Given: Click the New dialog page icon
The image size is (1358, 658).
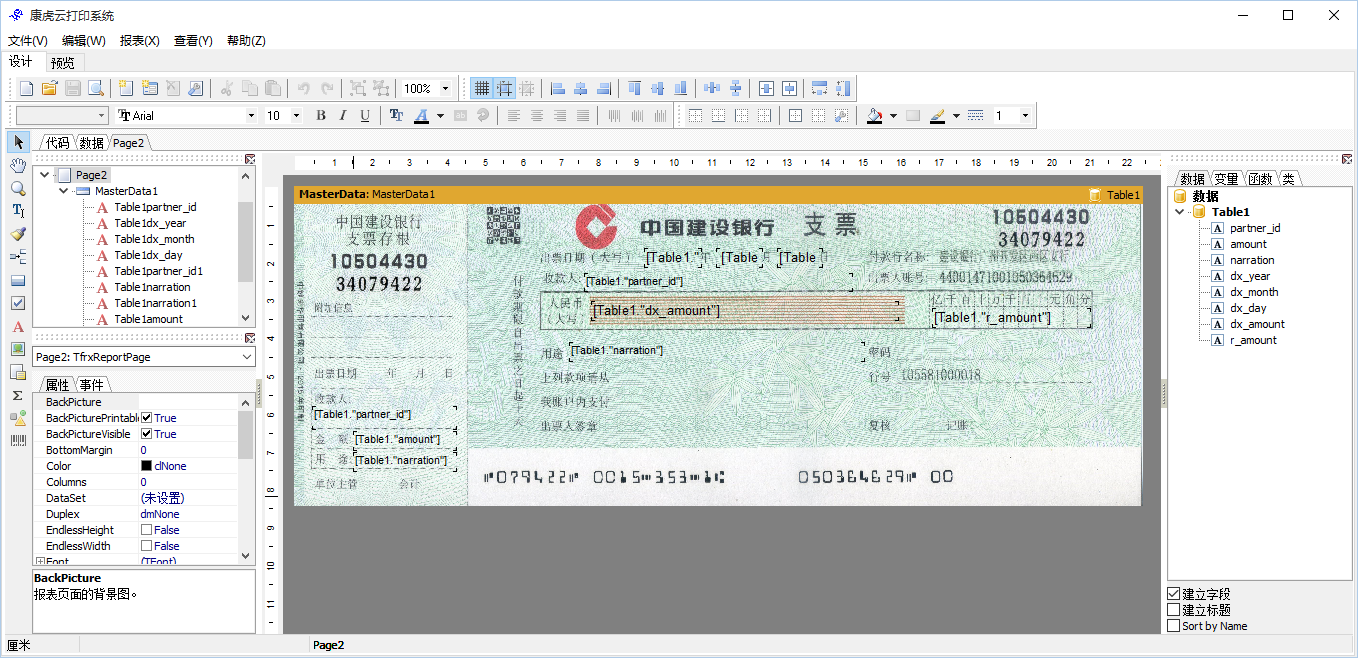Looking at the screenshot, I should coord(149,89).
